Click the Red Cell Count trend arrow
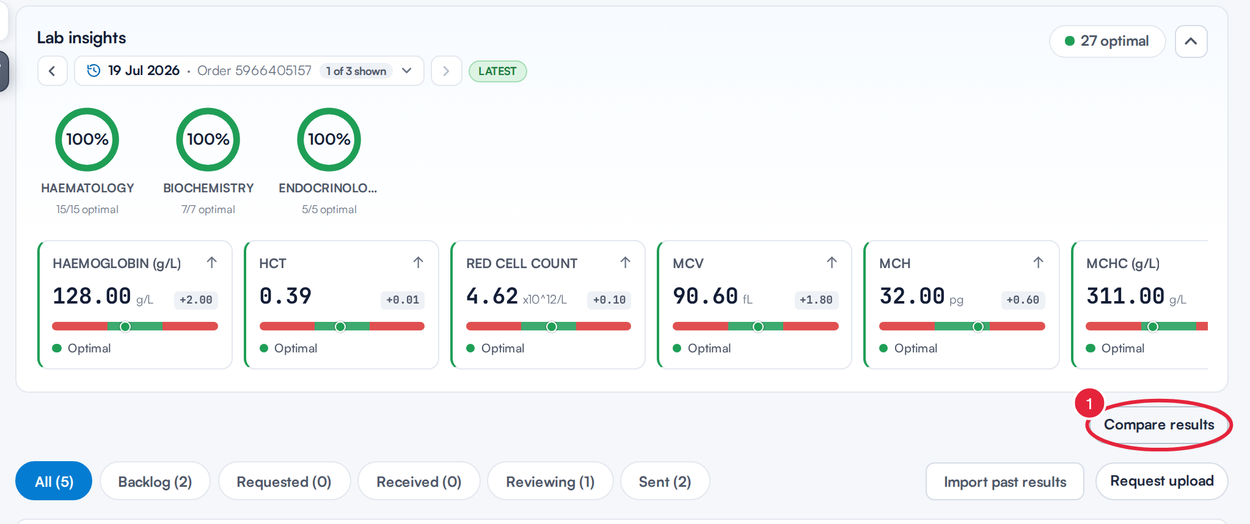1250x524 pixels. (625, 263)
